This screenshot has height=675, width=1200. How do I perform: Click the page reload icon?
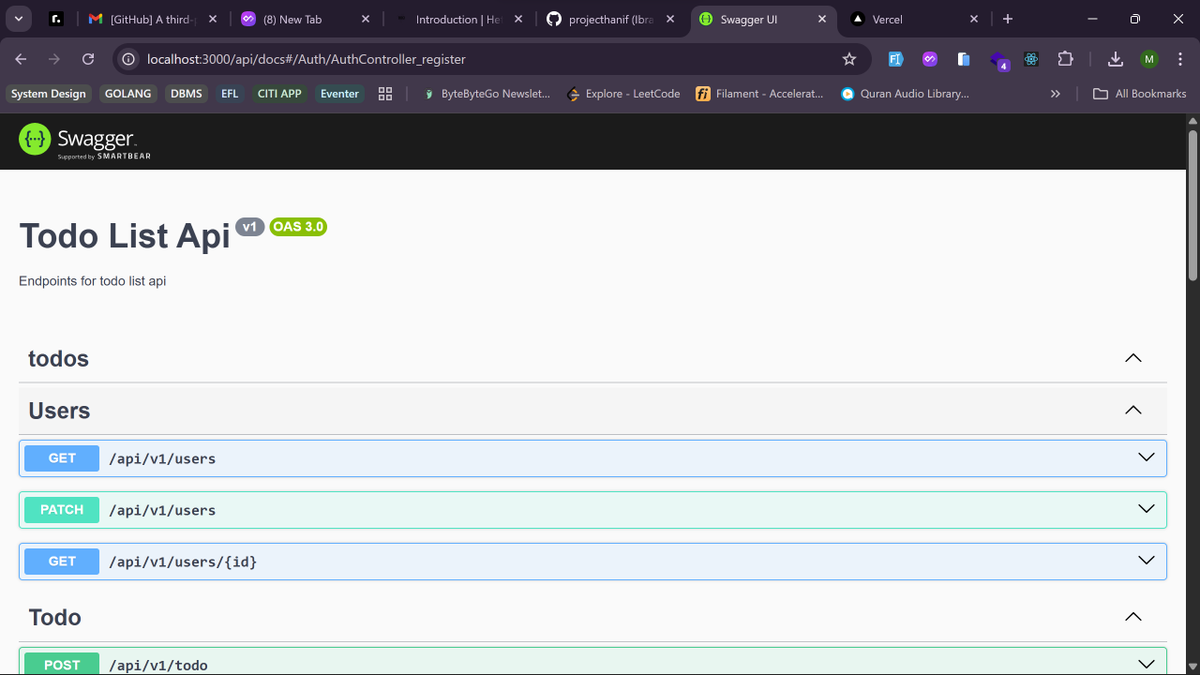[x=88, y=59]
